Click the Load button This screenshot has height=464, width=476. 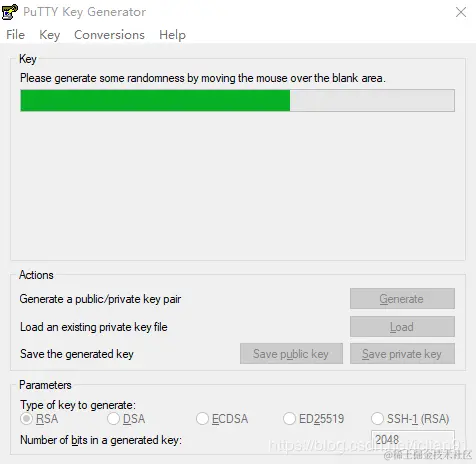[402, 327]
